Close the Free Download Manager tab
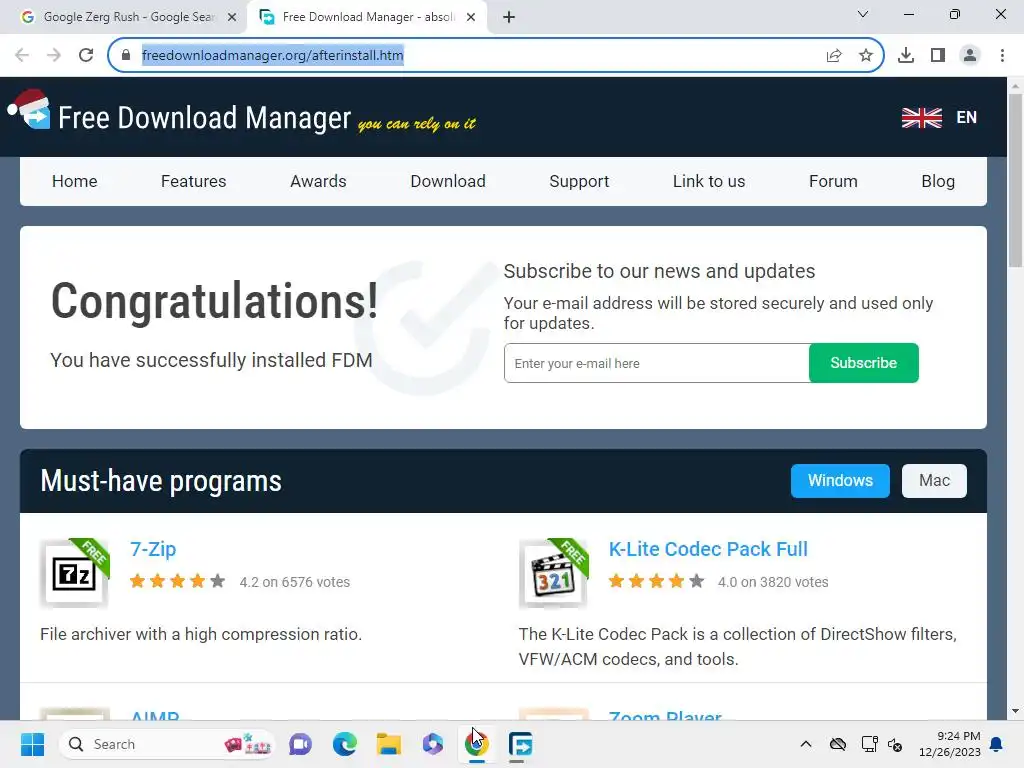Screen dimensions: 1024x768 coord(471,17)
